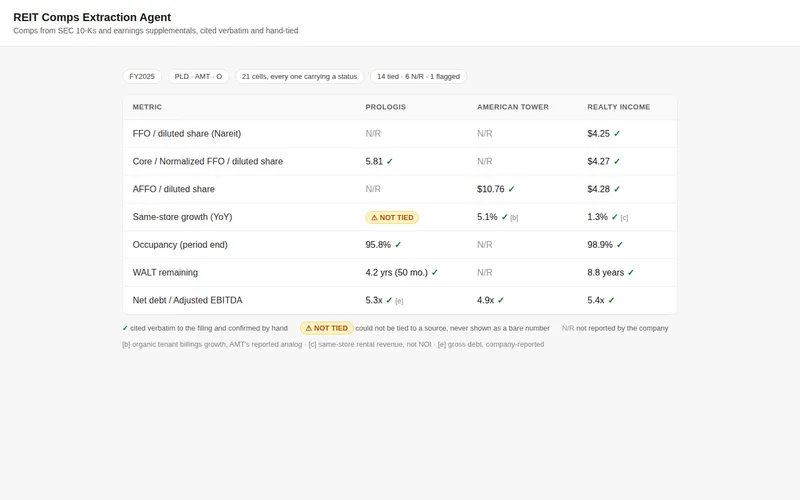The image size is (800, 500).
Task: Click the NOT TIED badge in the legend
Action: (327, 328)
